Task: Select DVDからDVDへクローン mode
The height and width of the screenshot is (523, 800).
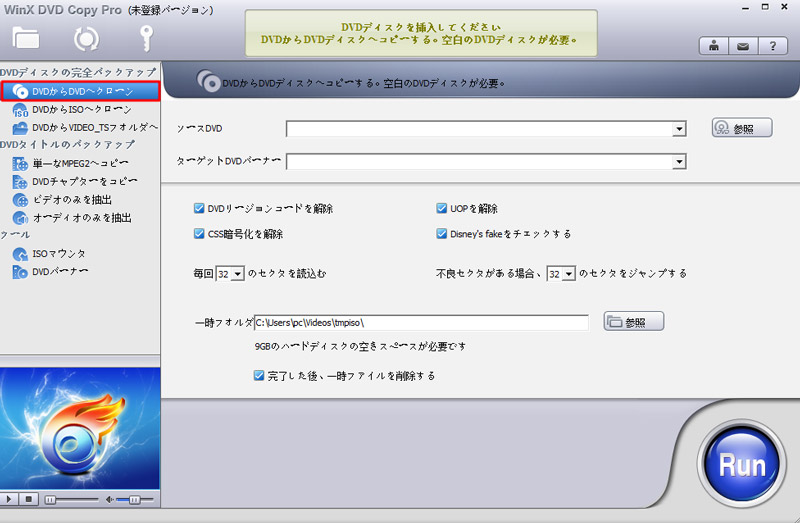Action: click(x=81, y=91)
